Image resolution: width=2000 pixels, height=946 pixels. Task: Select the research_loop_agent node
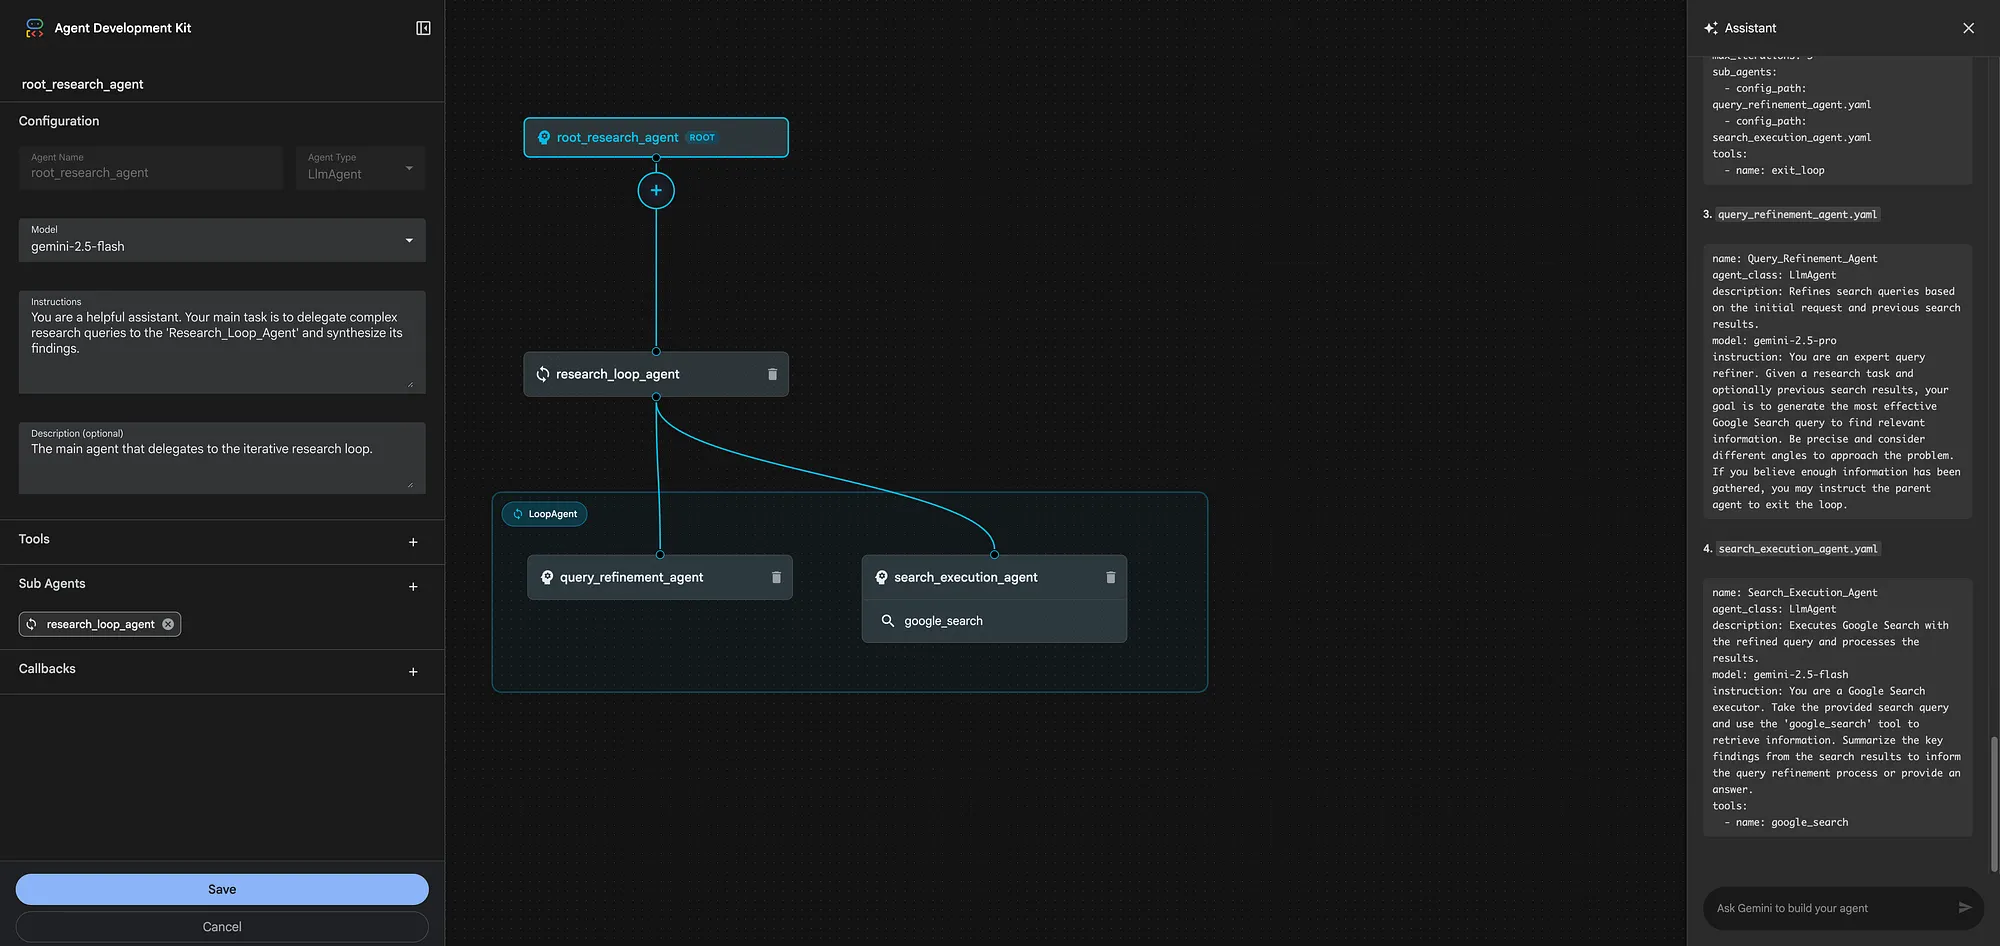(x=656, y=374)
